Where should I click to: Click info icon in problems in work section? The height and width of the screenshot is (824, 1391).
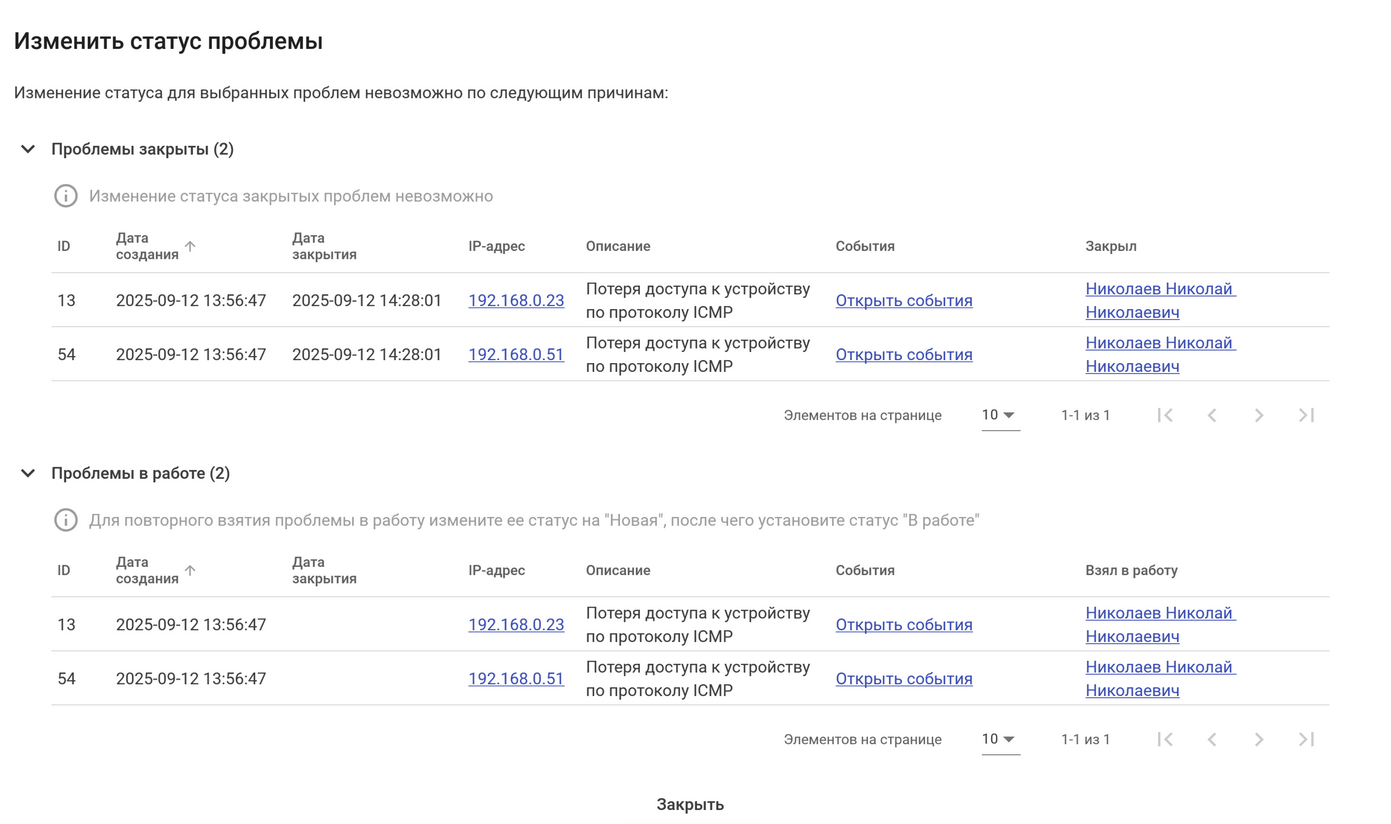click(66, 520)
